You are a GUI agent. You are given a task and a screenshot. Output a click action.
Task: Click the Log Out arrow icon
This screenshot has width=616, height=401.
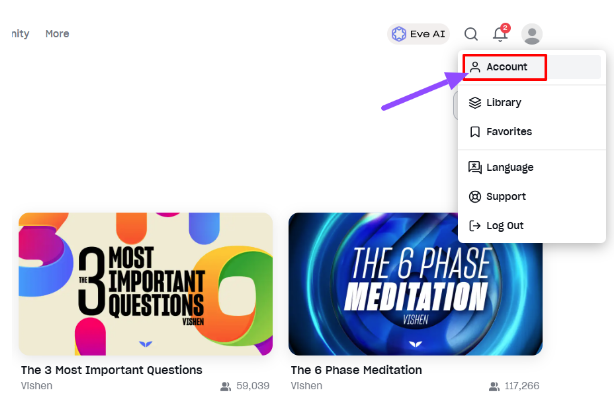pos(475,226)
